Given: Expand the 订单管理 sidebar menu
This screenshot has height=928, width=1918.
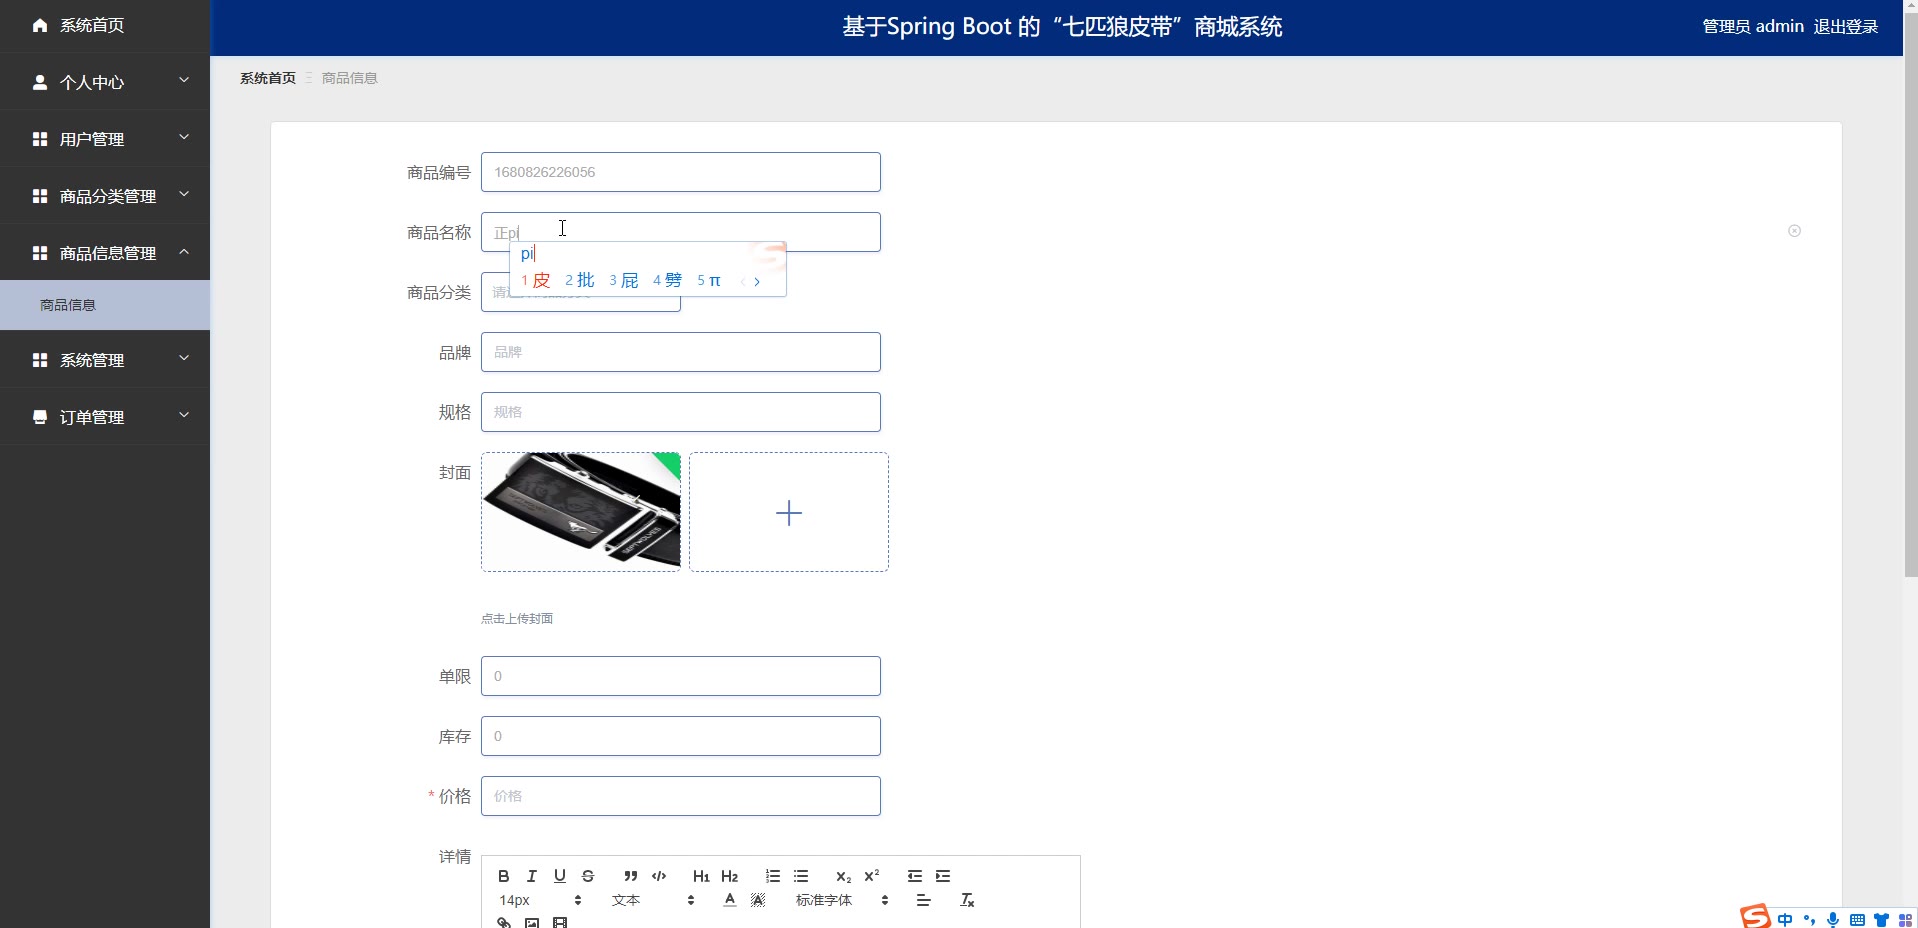Looking at the screenshot, I should 105,417.
